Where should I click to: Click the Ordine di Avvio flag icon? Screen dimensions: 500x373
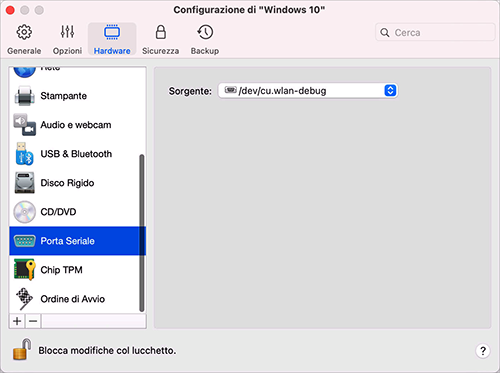(24, 299)
